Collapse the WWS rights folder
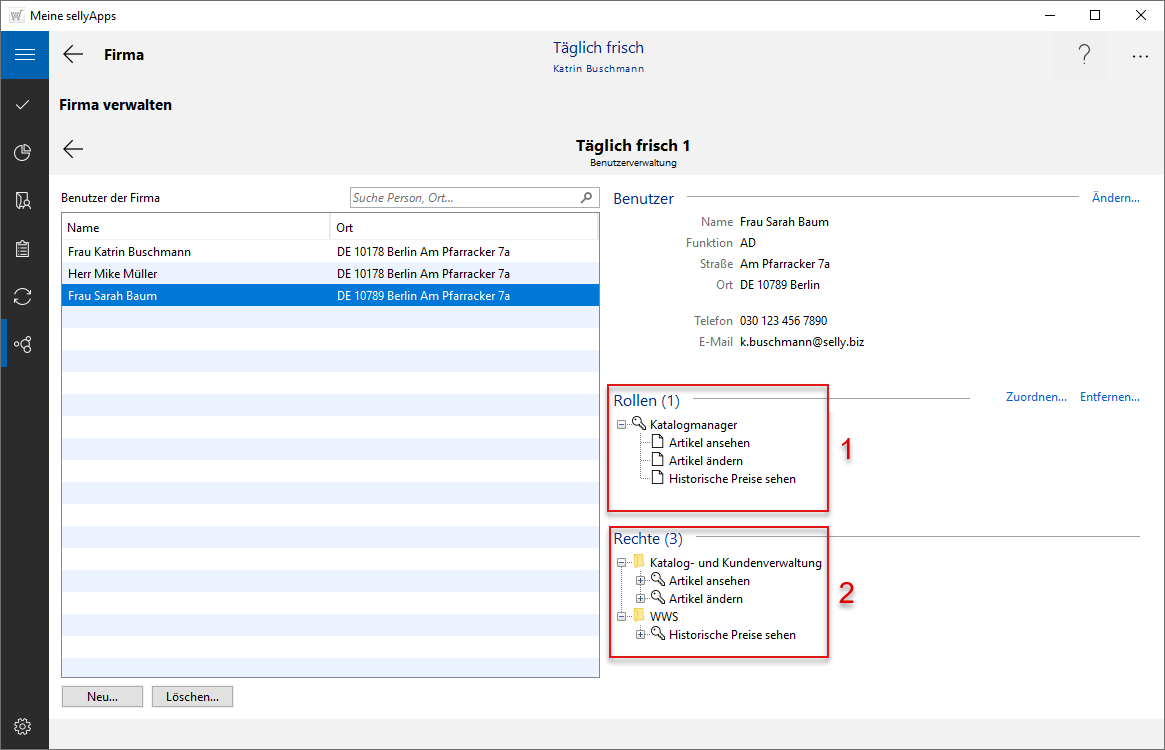This screenshot has width=1165, height=750. 622,617
